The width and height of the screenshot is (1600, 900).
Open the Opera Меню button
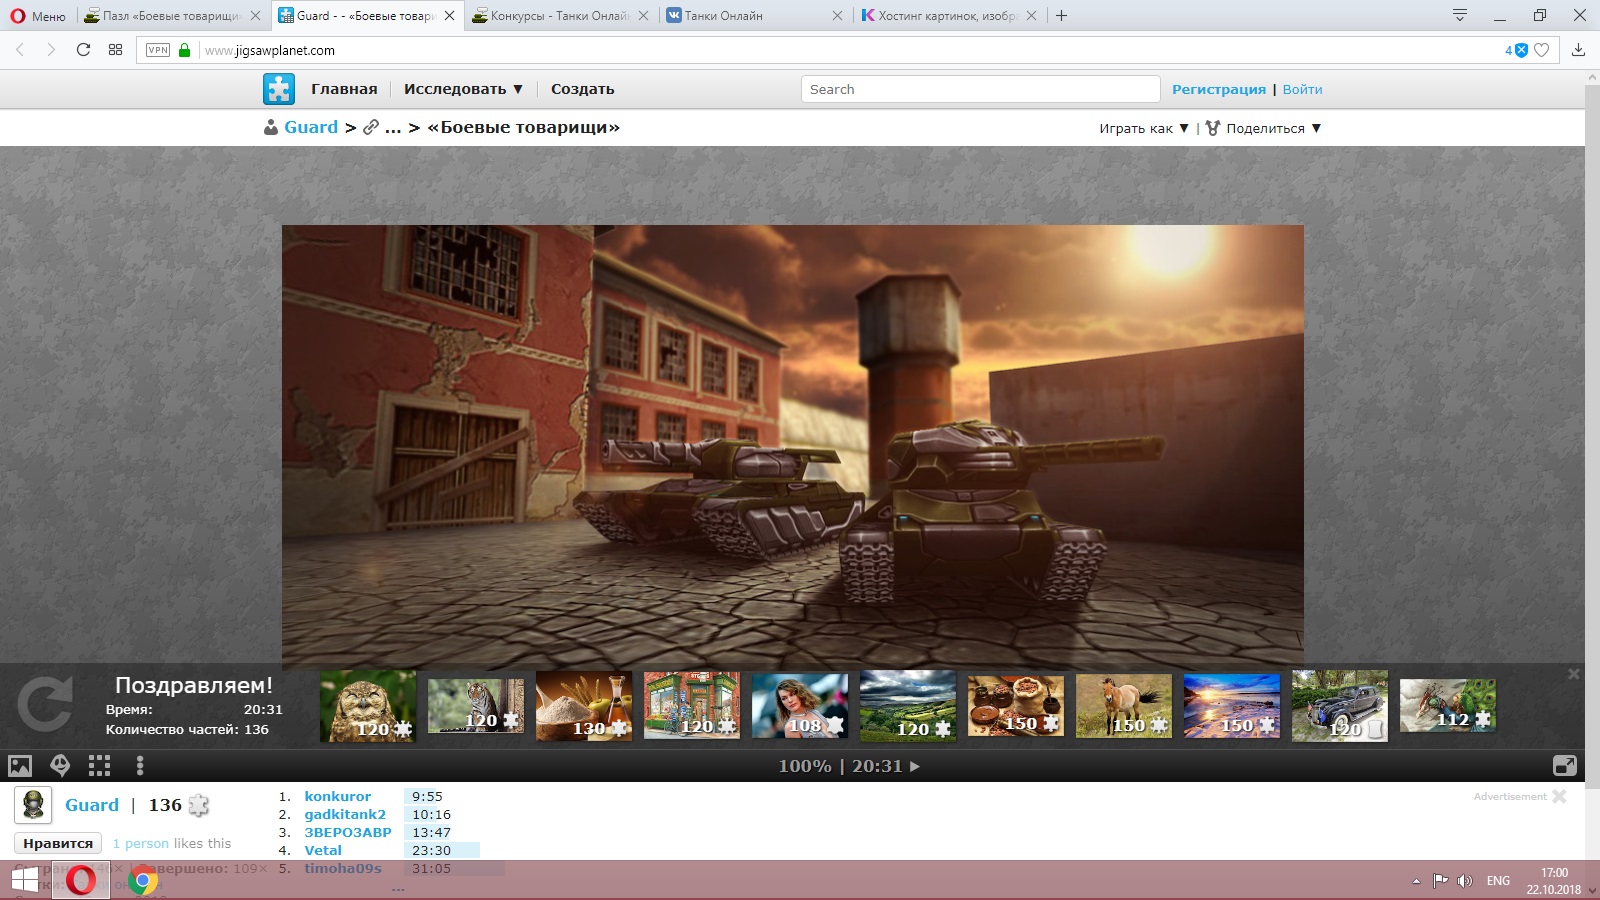(38, 16)
